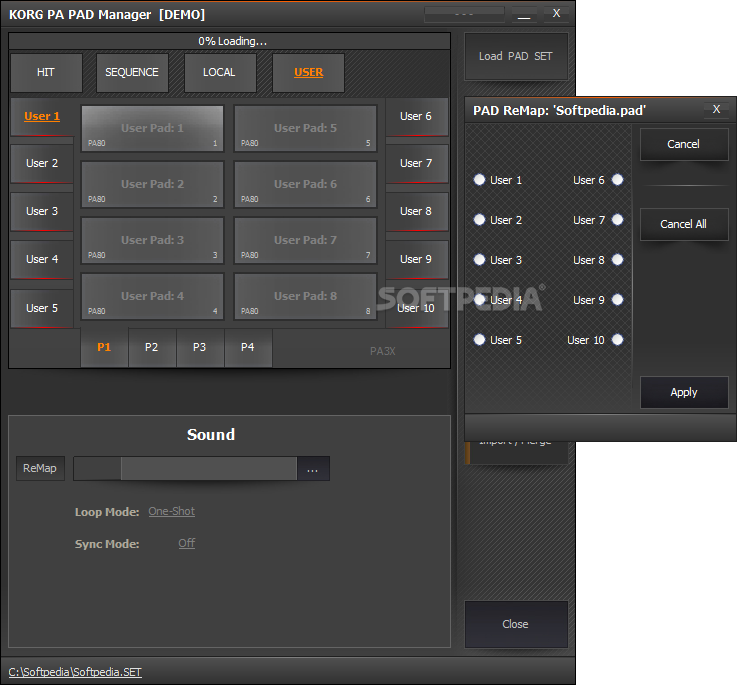Select User Pad: 1 slot
The height and width of the screenshot is (685, 737).
pos(152,128)
